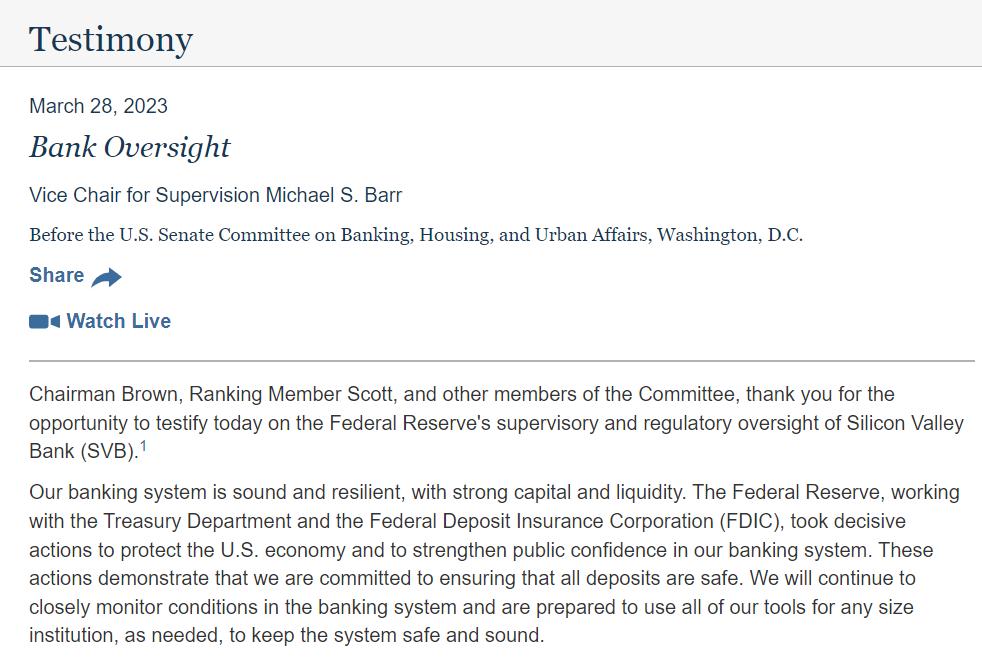Click the Share arrow icon
The image size is (982, 658).
click(x=106, y=277)
